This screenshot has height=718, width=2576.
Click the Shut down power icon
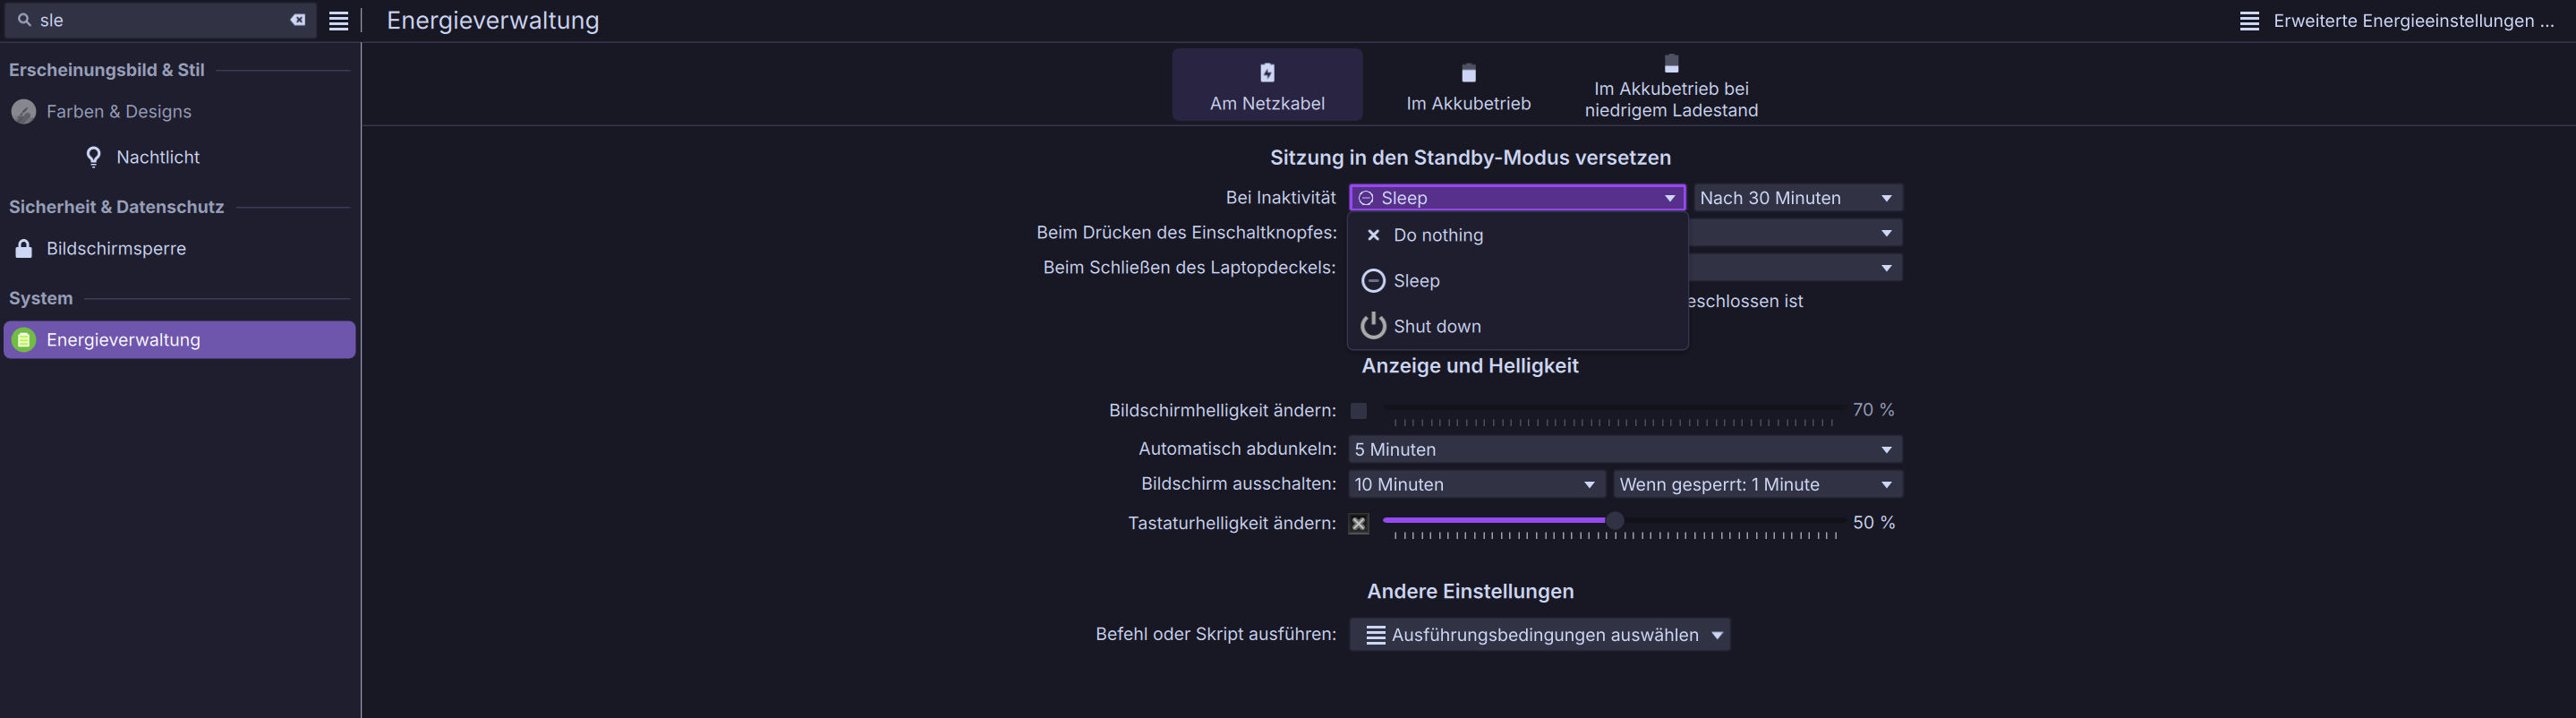(x=1373, y=326)
